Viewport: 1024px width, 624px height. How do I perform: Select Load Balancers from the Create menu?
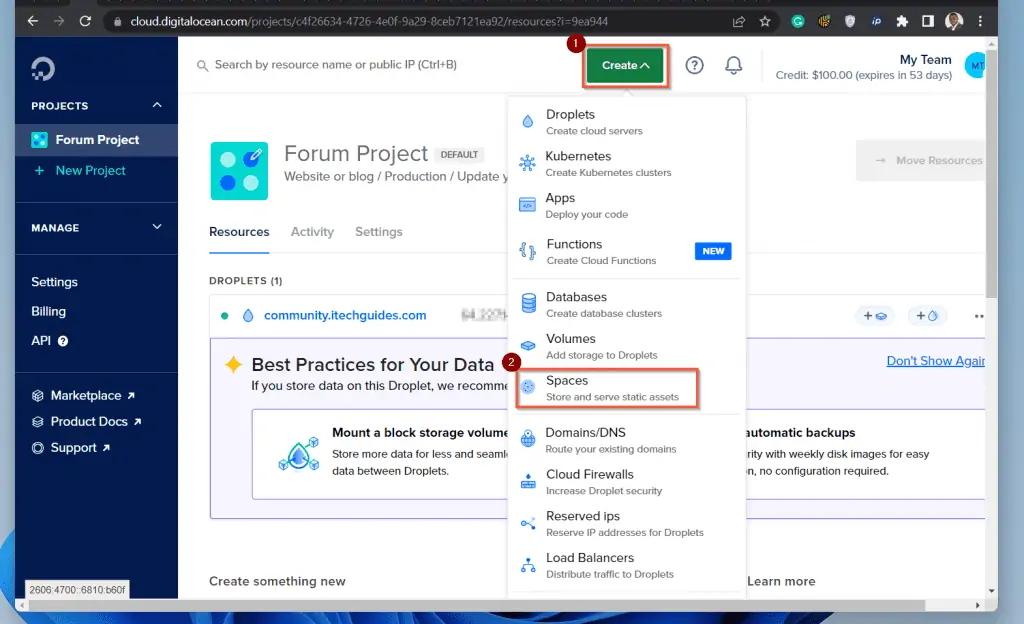pyautogui.click(x=626, y=566)
